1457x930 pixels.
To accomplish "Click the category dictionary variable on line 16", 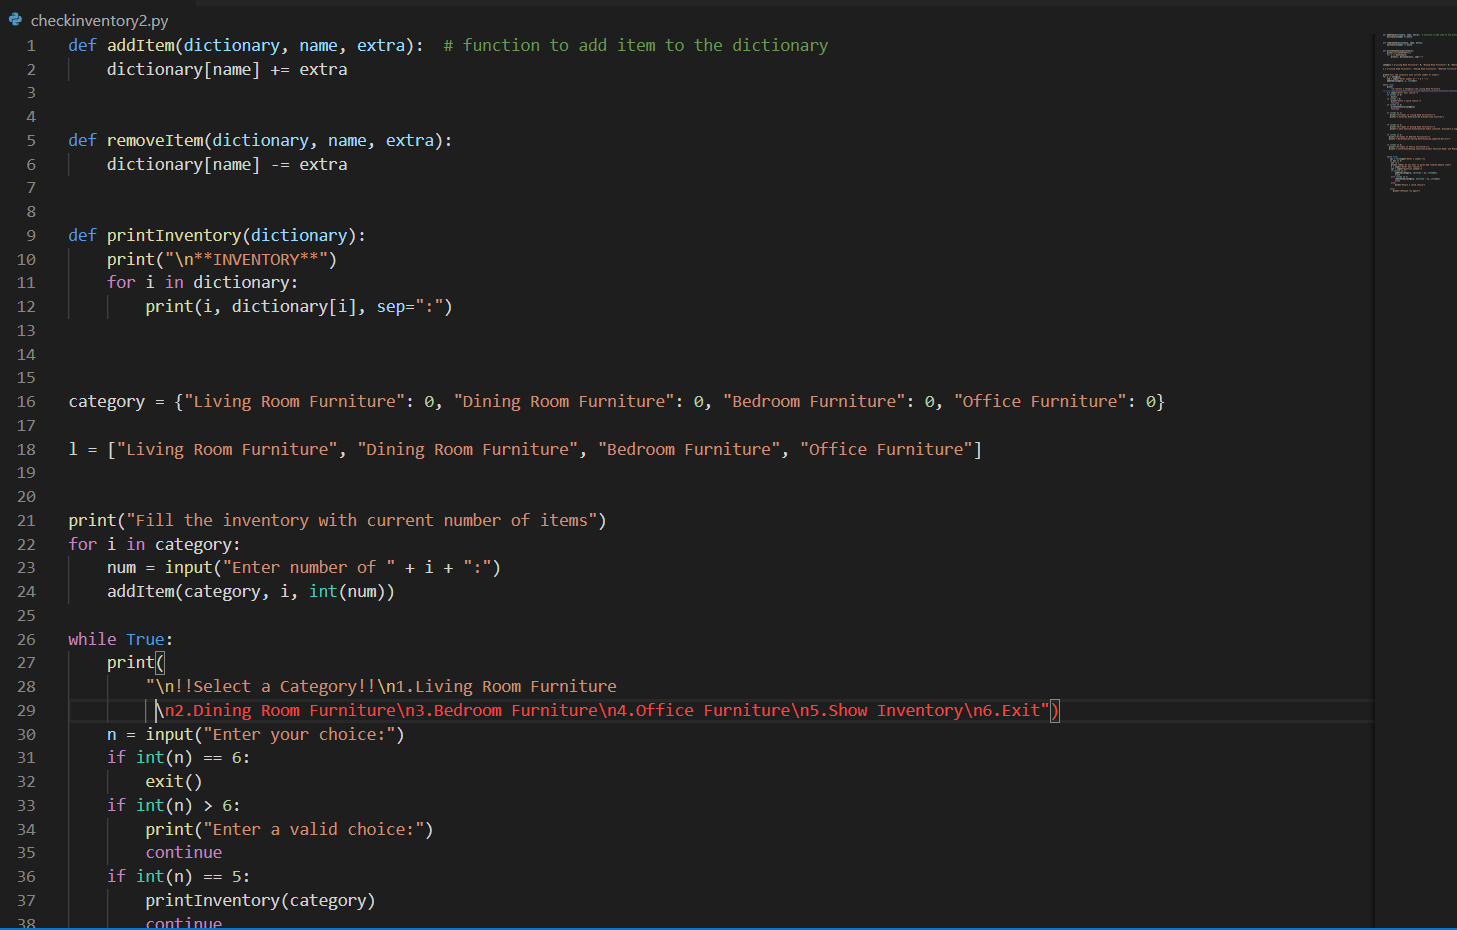I will tap(106, 401).
